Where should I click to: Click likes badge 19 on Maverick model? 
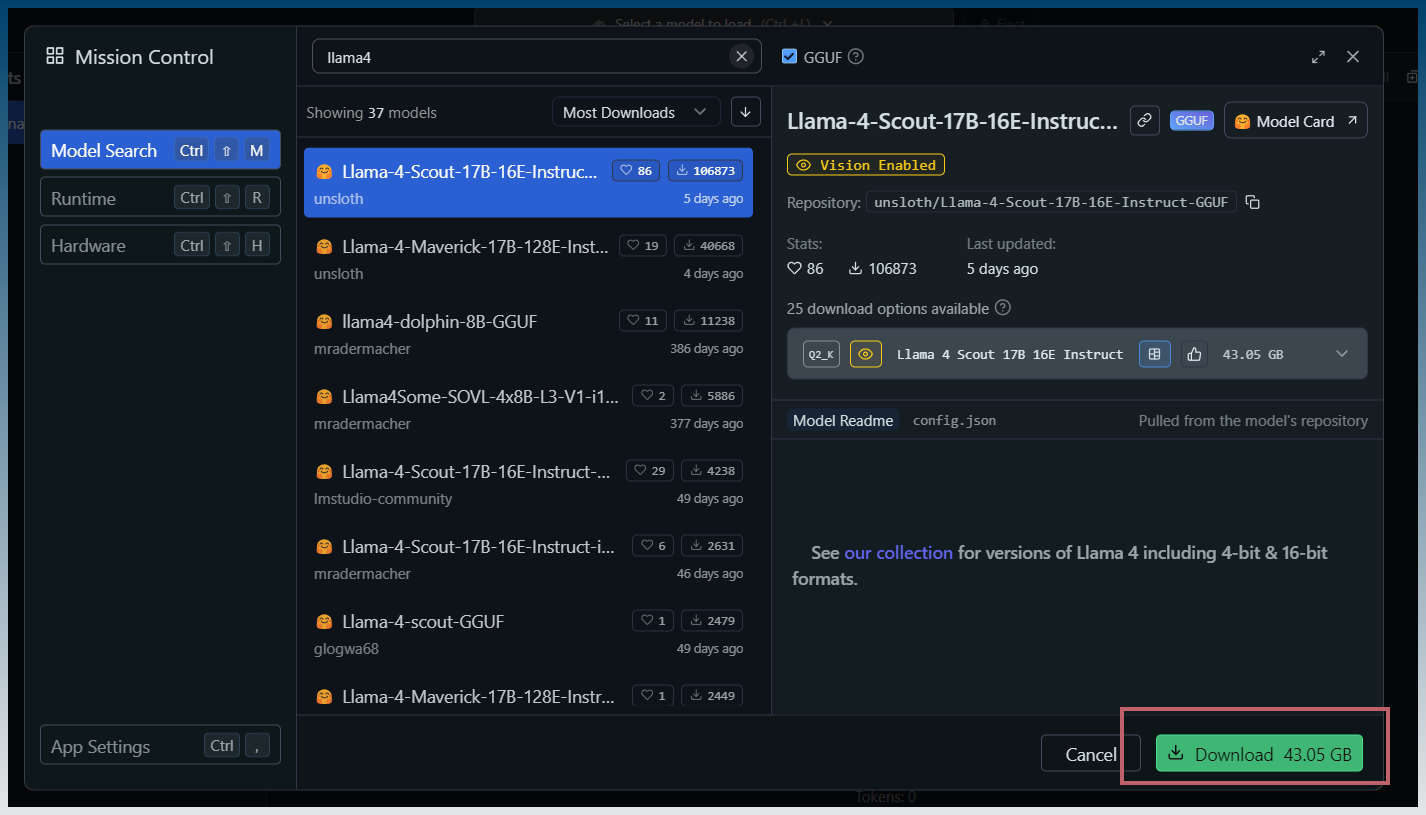coord(643,246)
